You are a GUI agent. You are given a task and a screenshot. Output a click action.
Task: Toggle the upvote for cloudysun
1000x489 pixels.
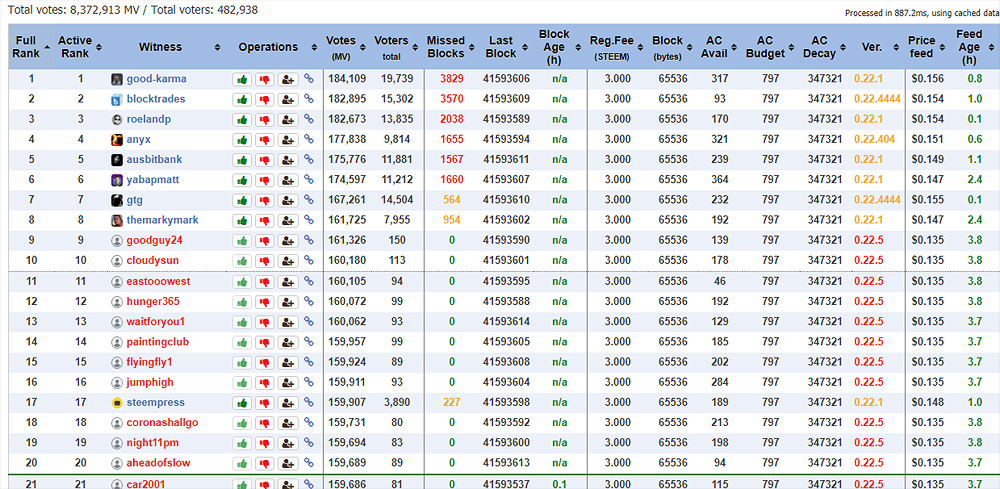pos(242,261)
